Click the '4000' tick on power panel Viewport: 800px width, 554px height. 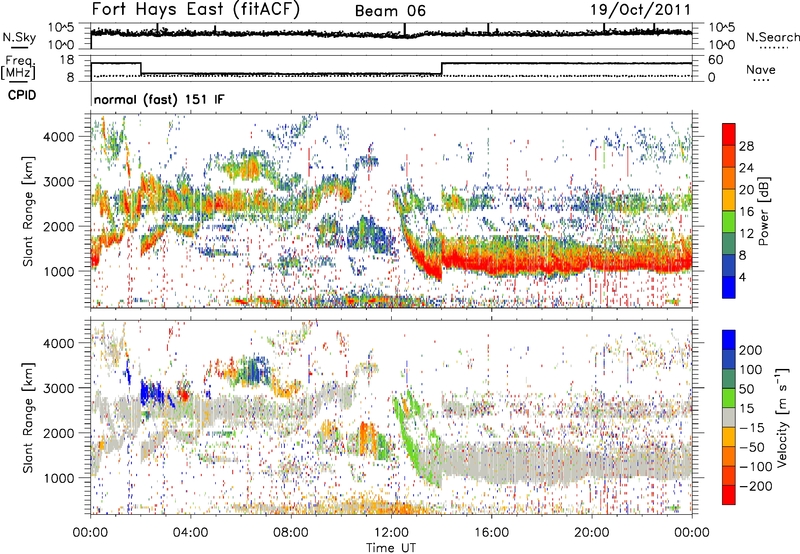pyautogui.click(x=59, y=137)
